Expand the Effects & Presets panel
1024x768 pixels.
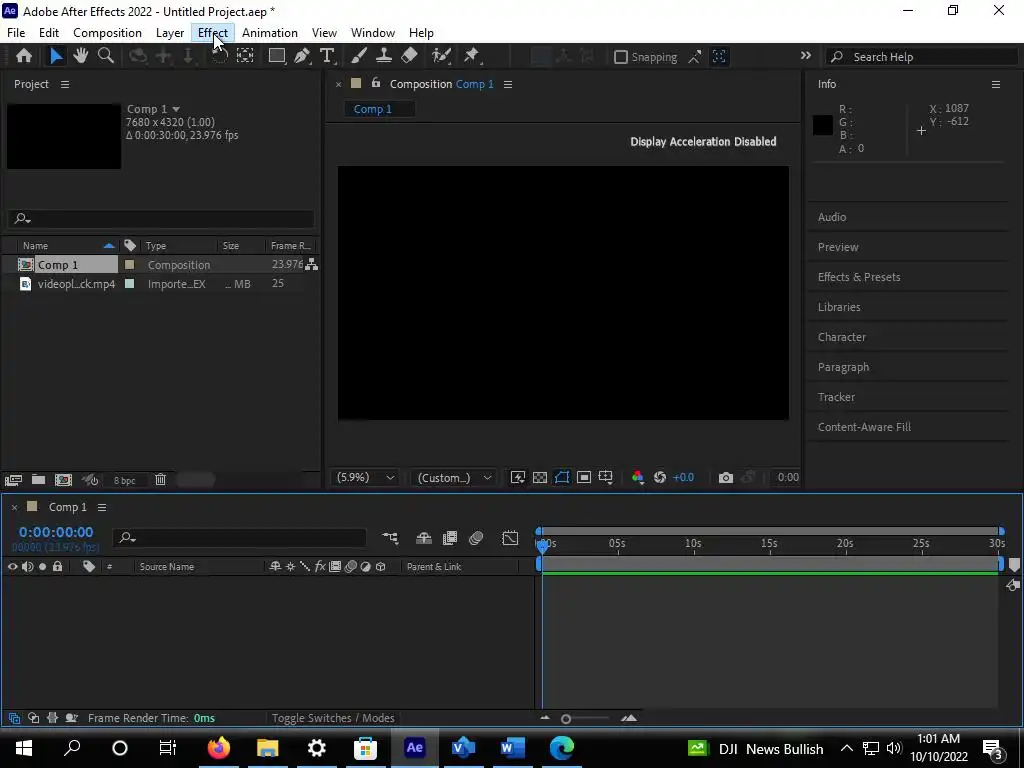(x=859, y=277)
